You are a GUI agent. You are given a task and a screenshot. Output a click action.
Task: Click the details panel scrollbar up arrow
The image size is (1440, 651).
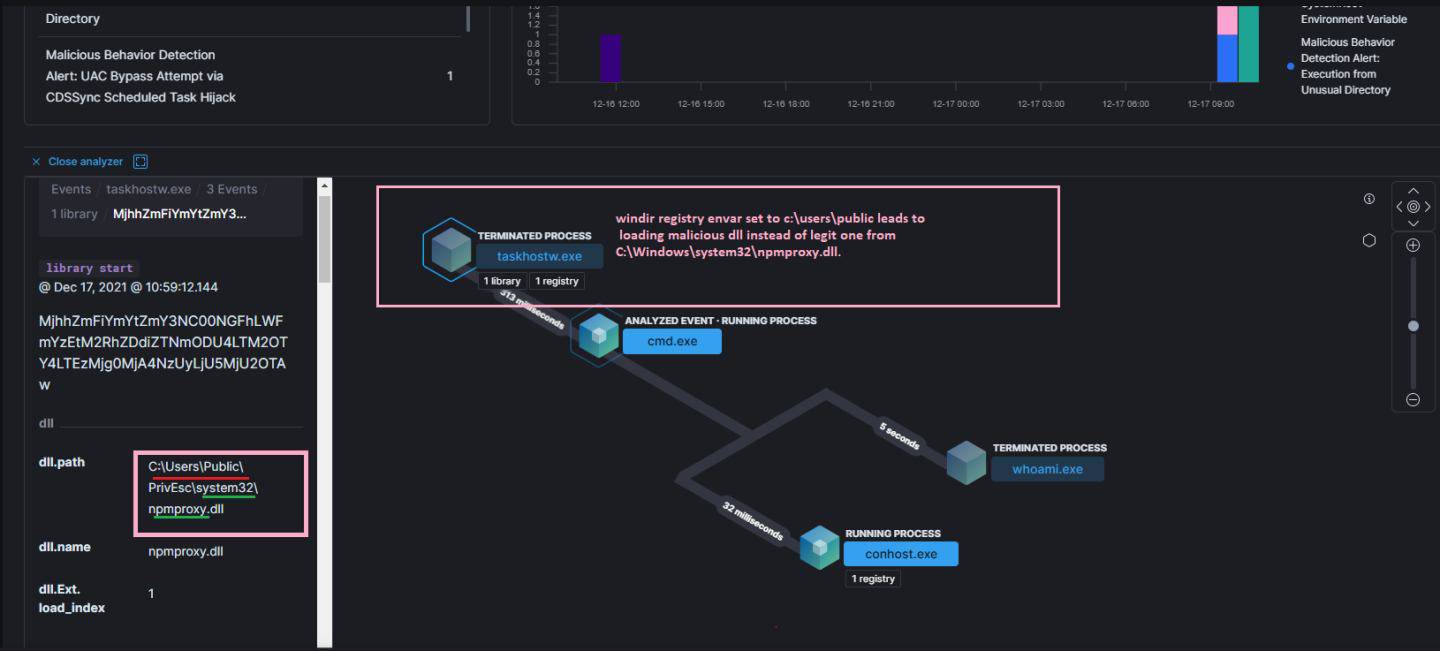324,186
